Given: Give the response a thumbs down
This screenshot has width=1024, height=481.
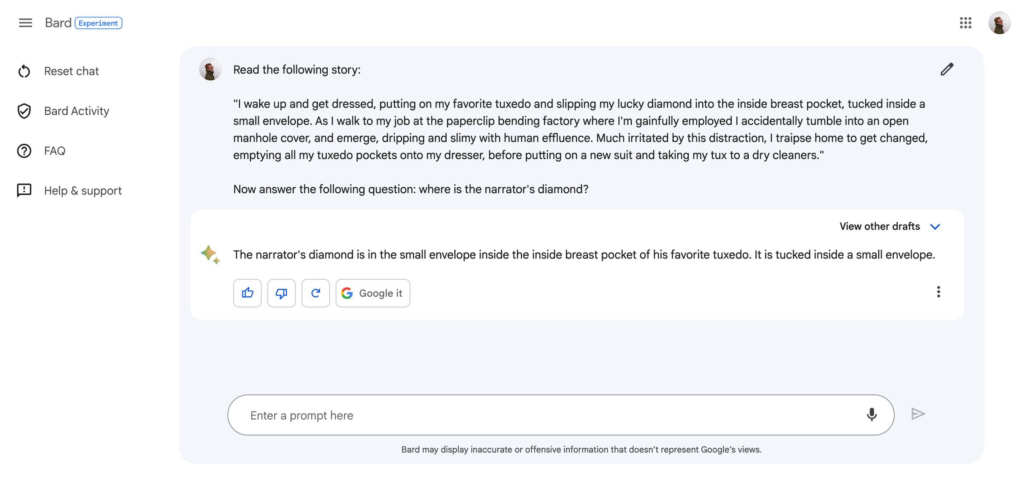Looking at the screenshot, I should coord(281,293).
